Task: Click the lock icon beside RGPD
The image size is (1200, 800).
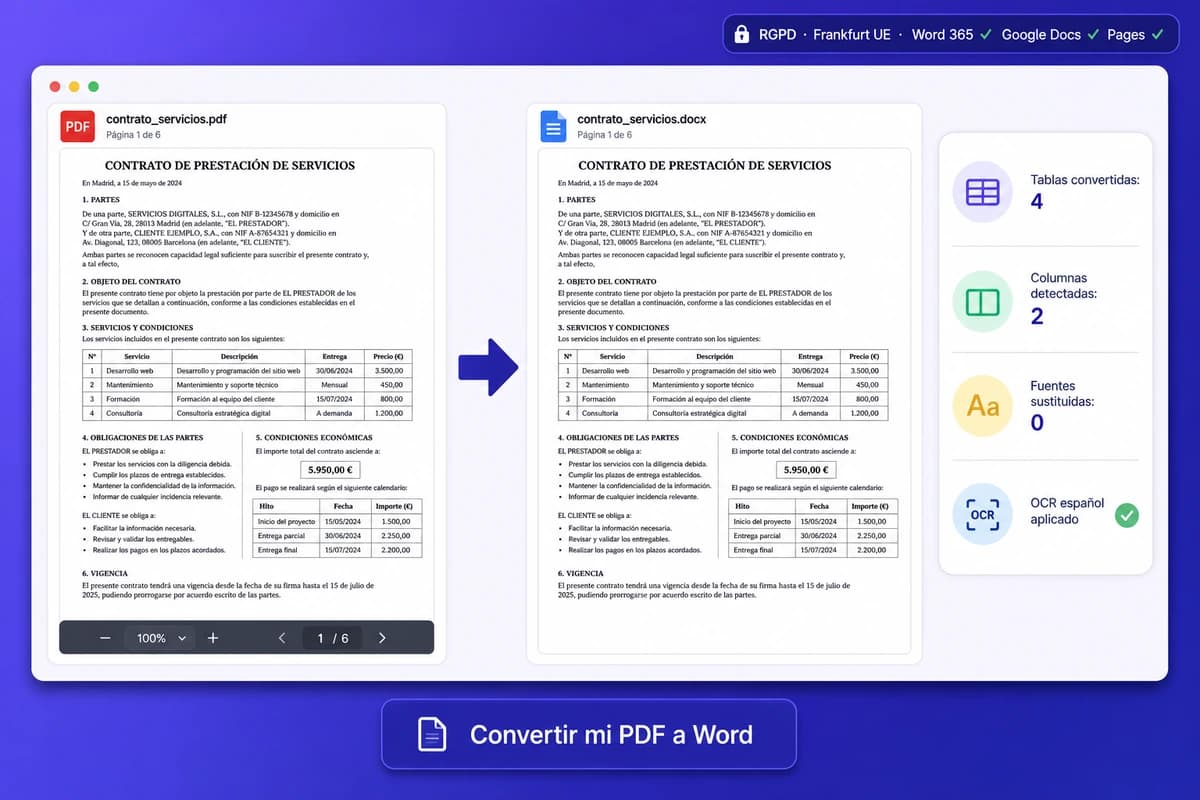Action: click(x=741, y=34)
